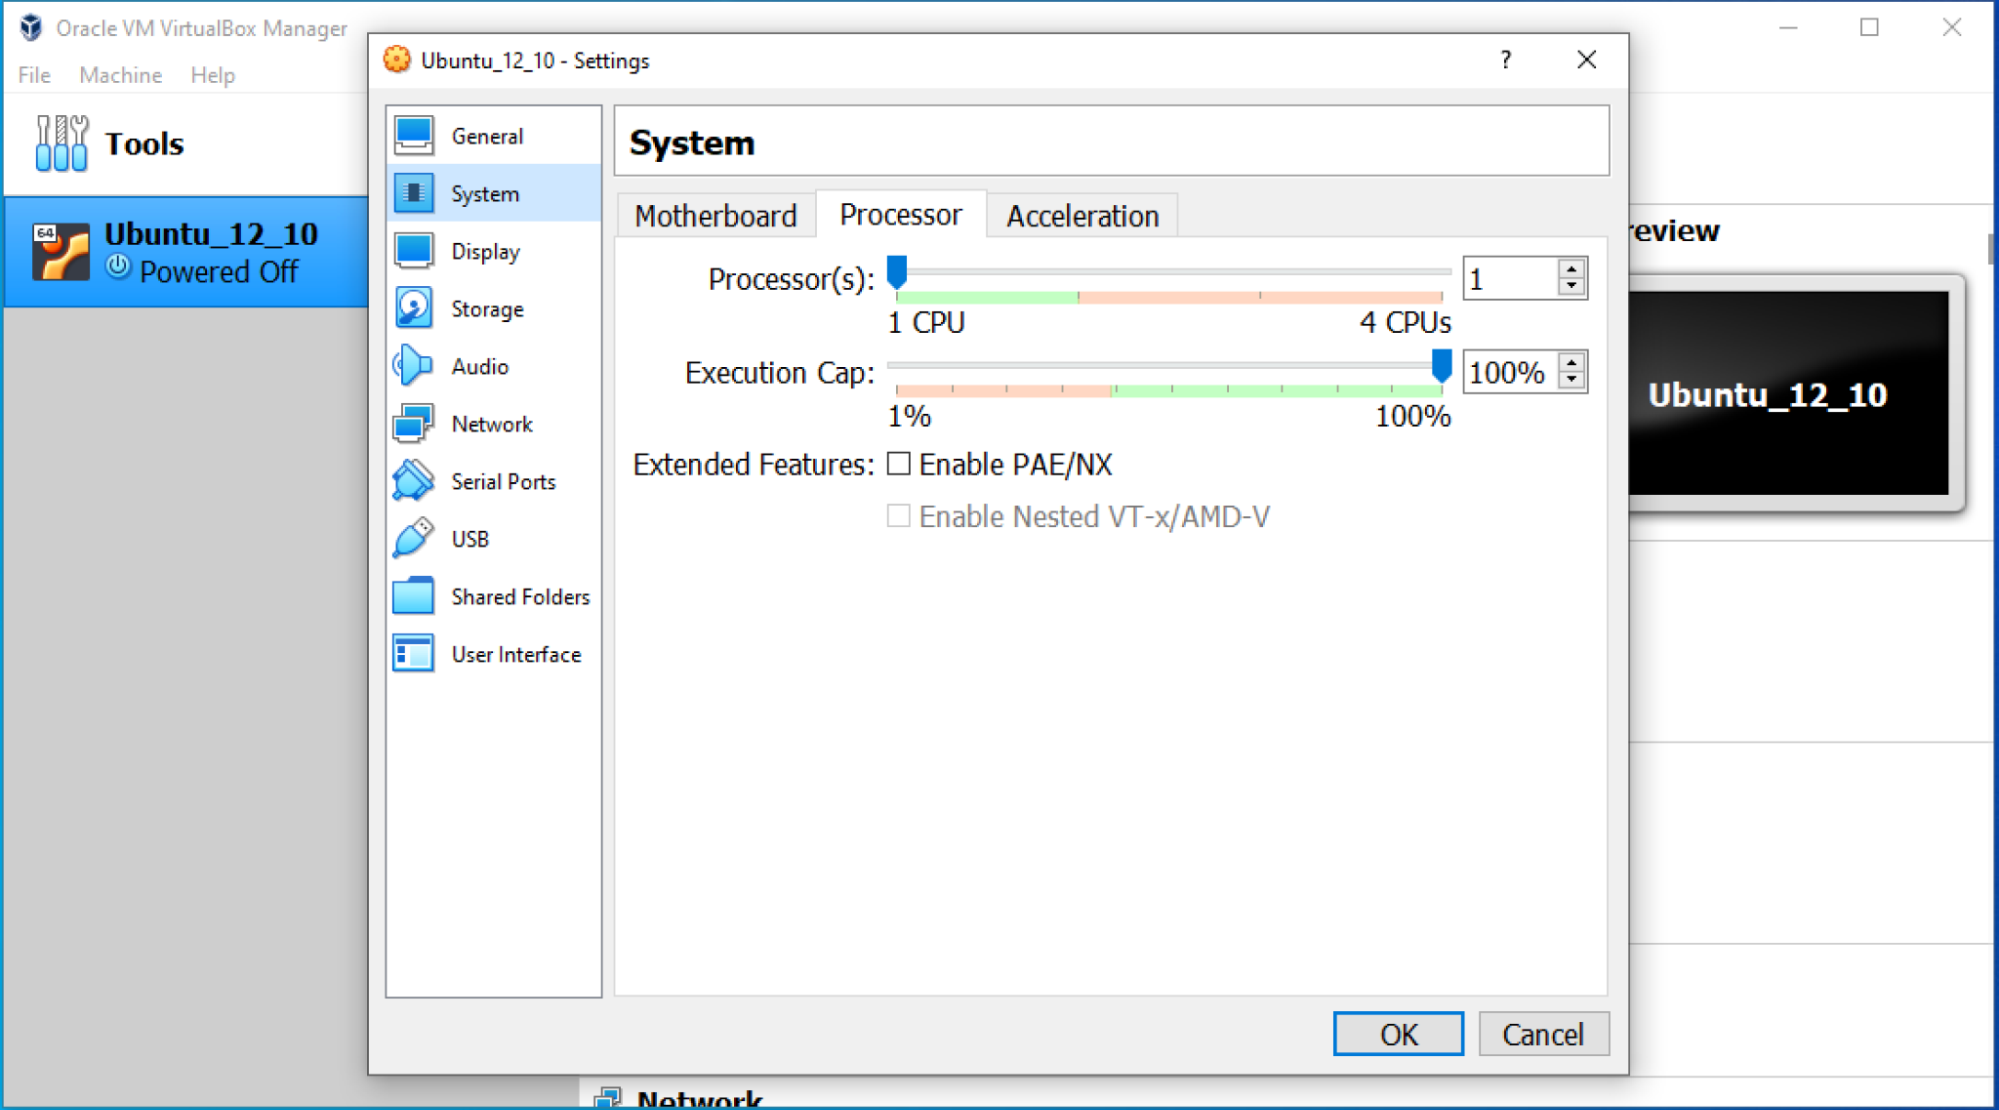Open the Network settings icon
Viewport: 1999px width, 1110px height.
click(412, 423)
